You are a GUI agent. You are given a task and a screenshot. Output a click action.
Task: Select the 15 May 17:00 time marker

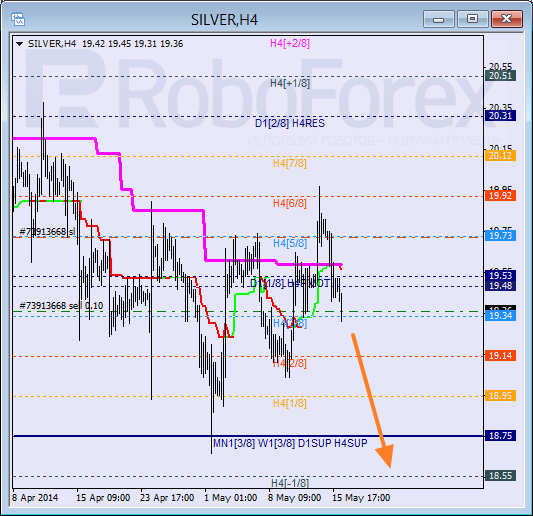pos(361,498)
